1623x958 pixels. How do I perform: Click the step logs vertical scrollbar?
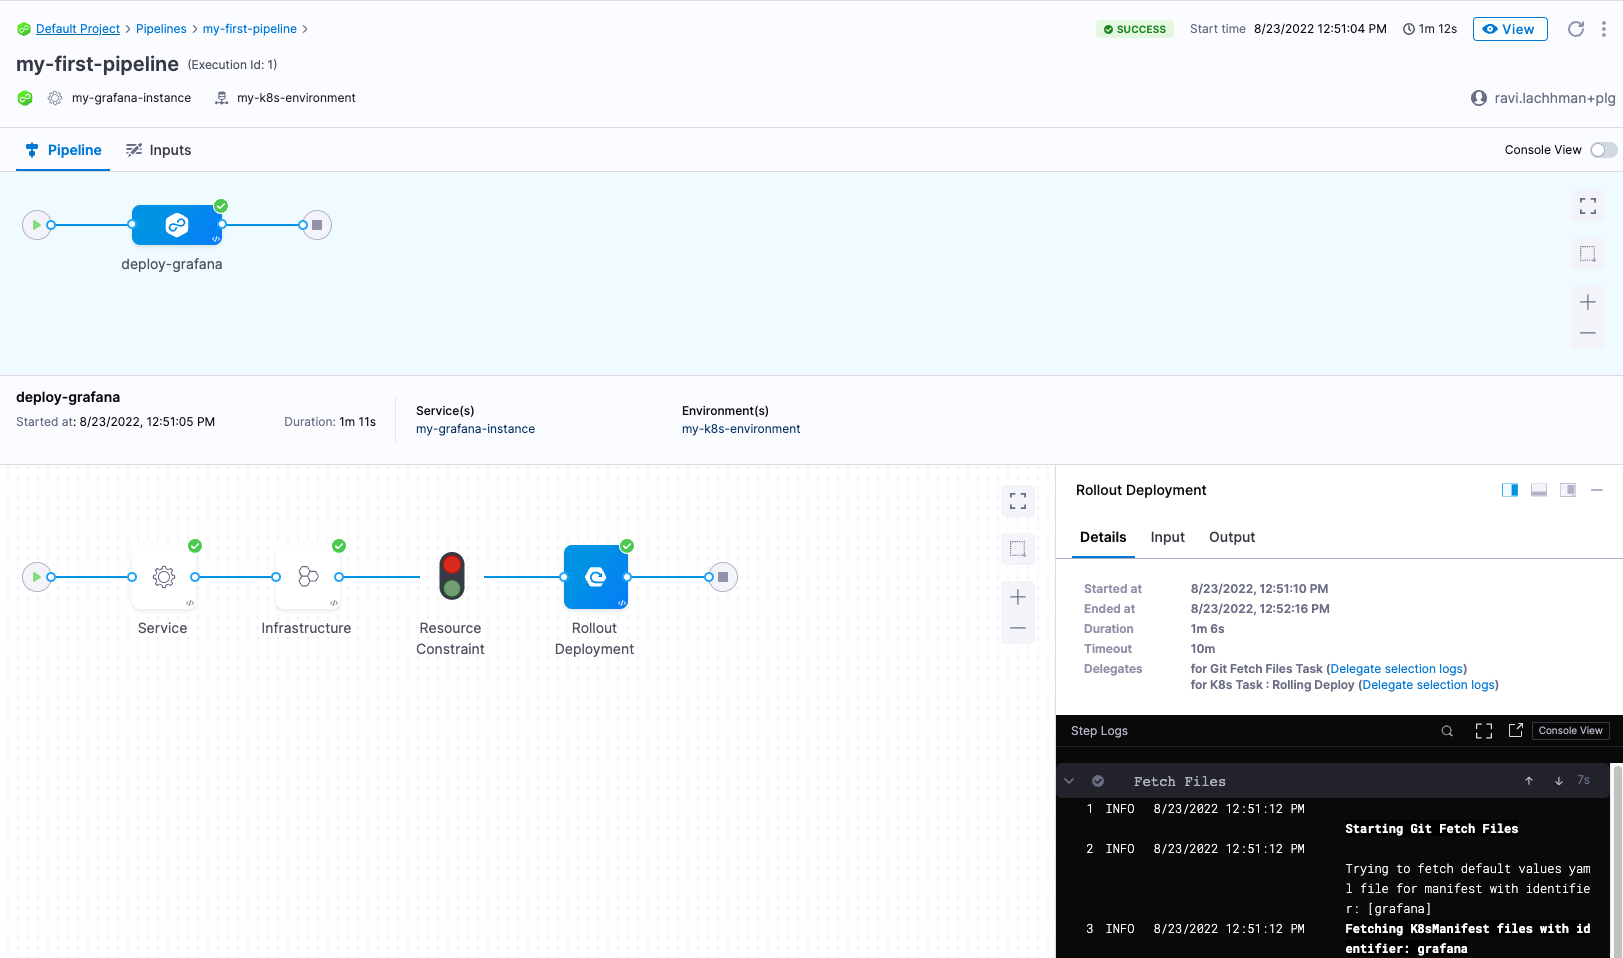pyautogui.click(x=1616, y=860)
